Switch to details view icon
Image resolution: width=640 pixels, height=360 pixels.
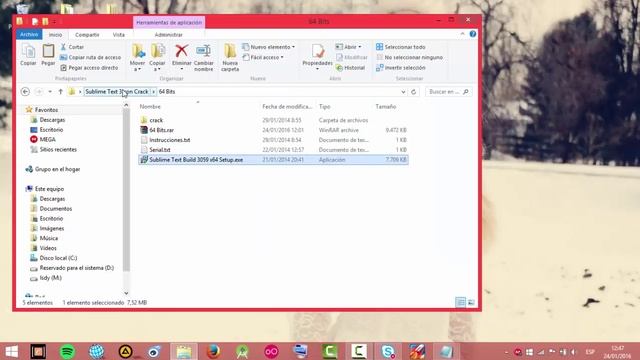460,302
